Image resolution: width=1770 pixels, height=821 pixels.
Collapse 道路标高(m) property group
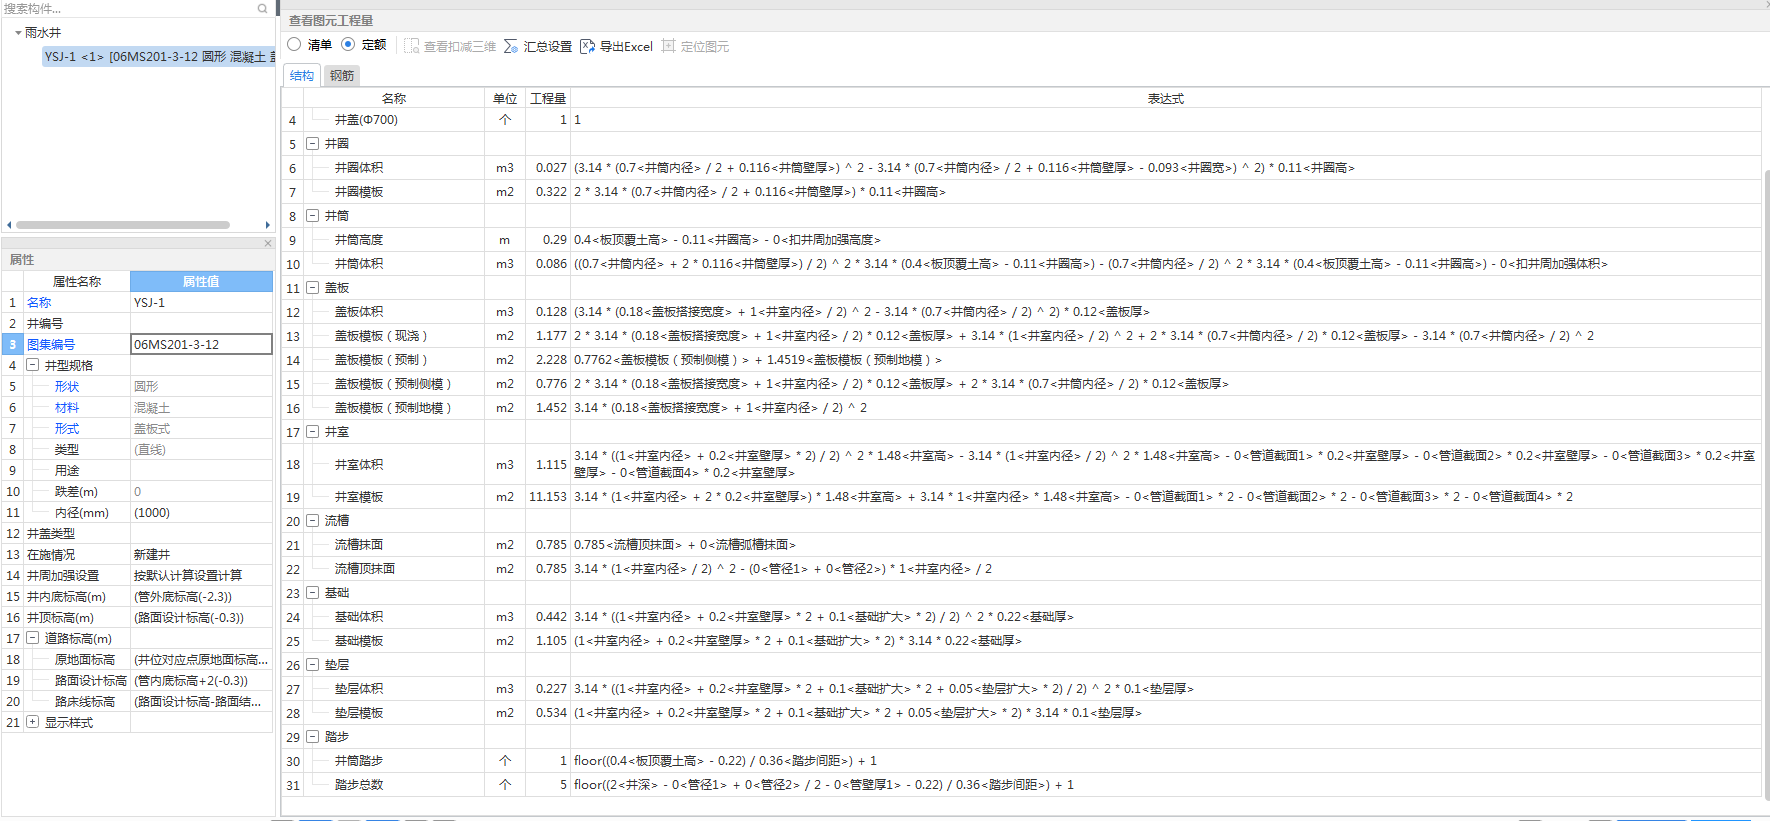(33, 638)
